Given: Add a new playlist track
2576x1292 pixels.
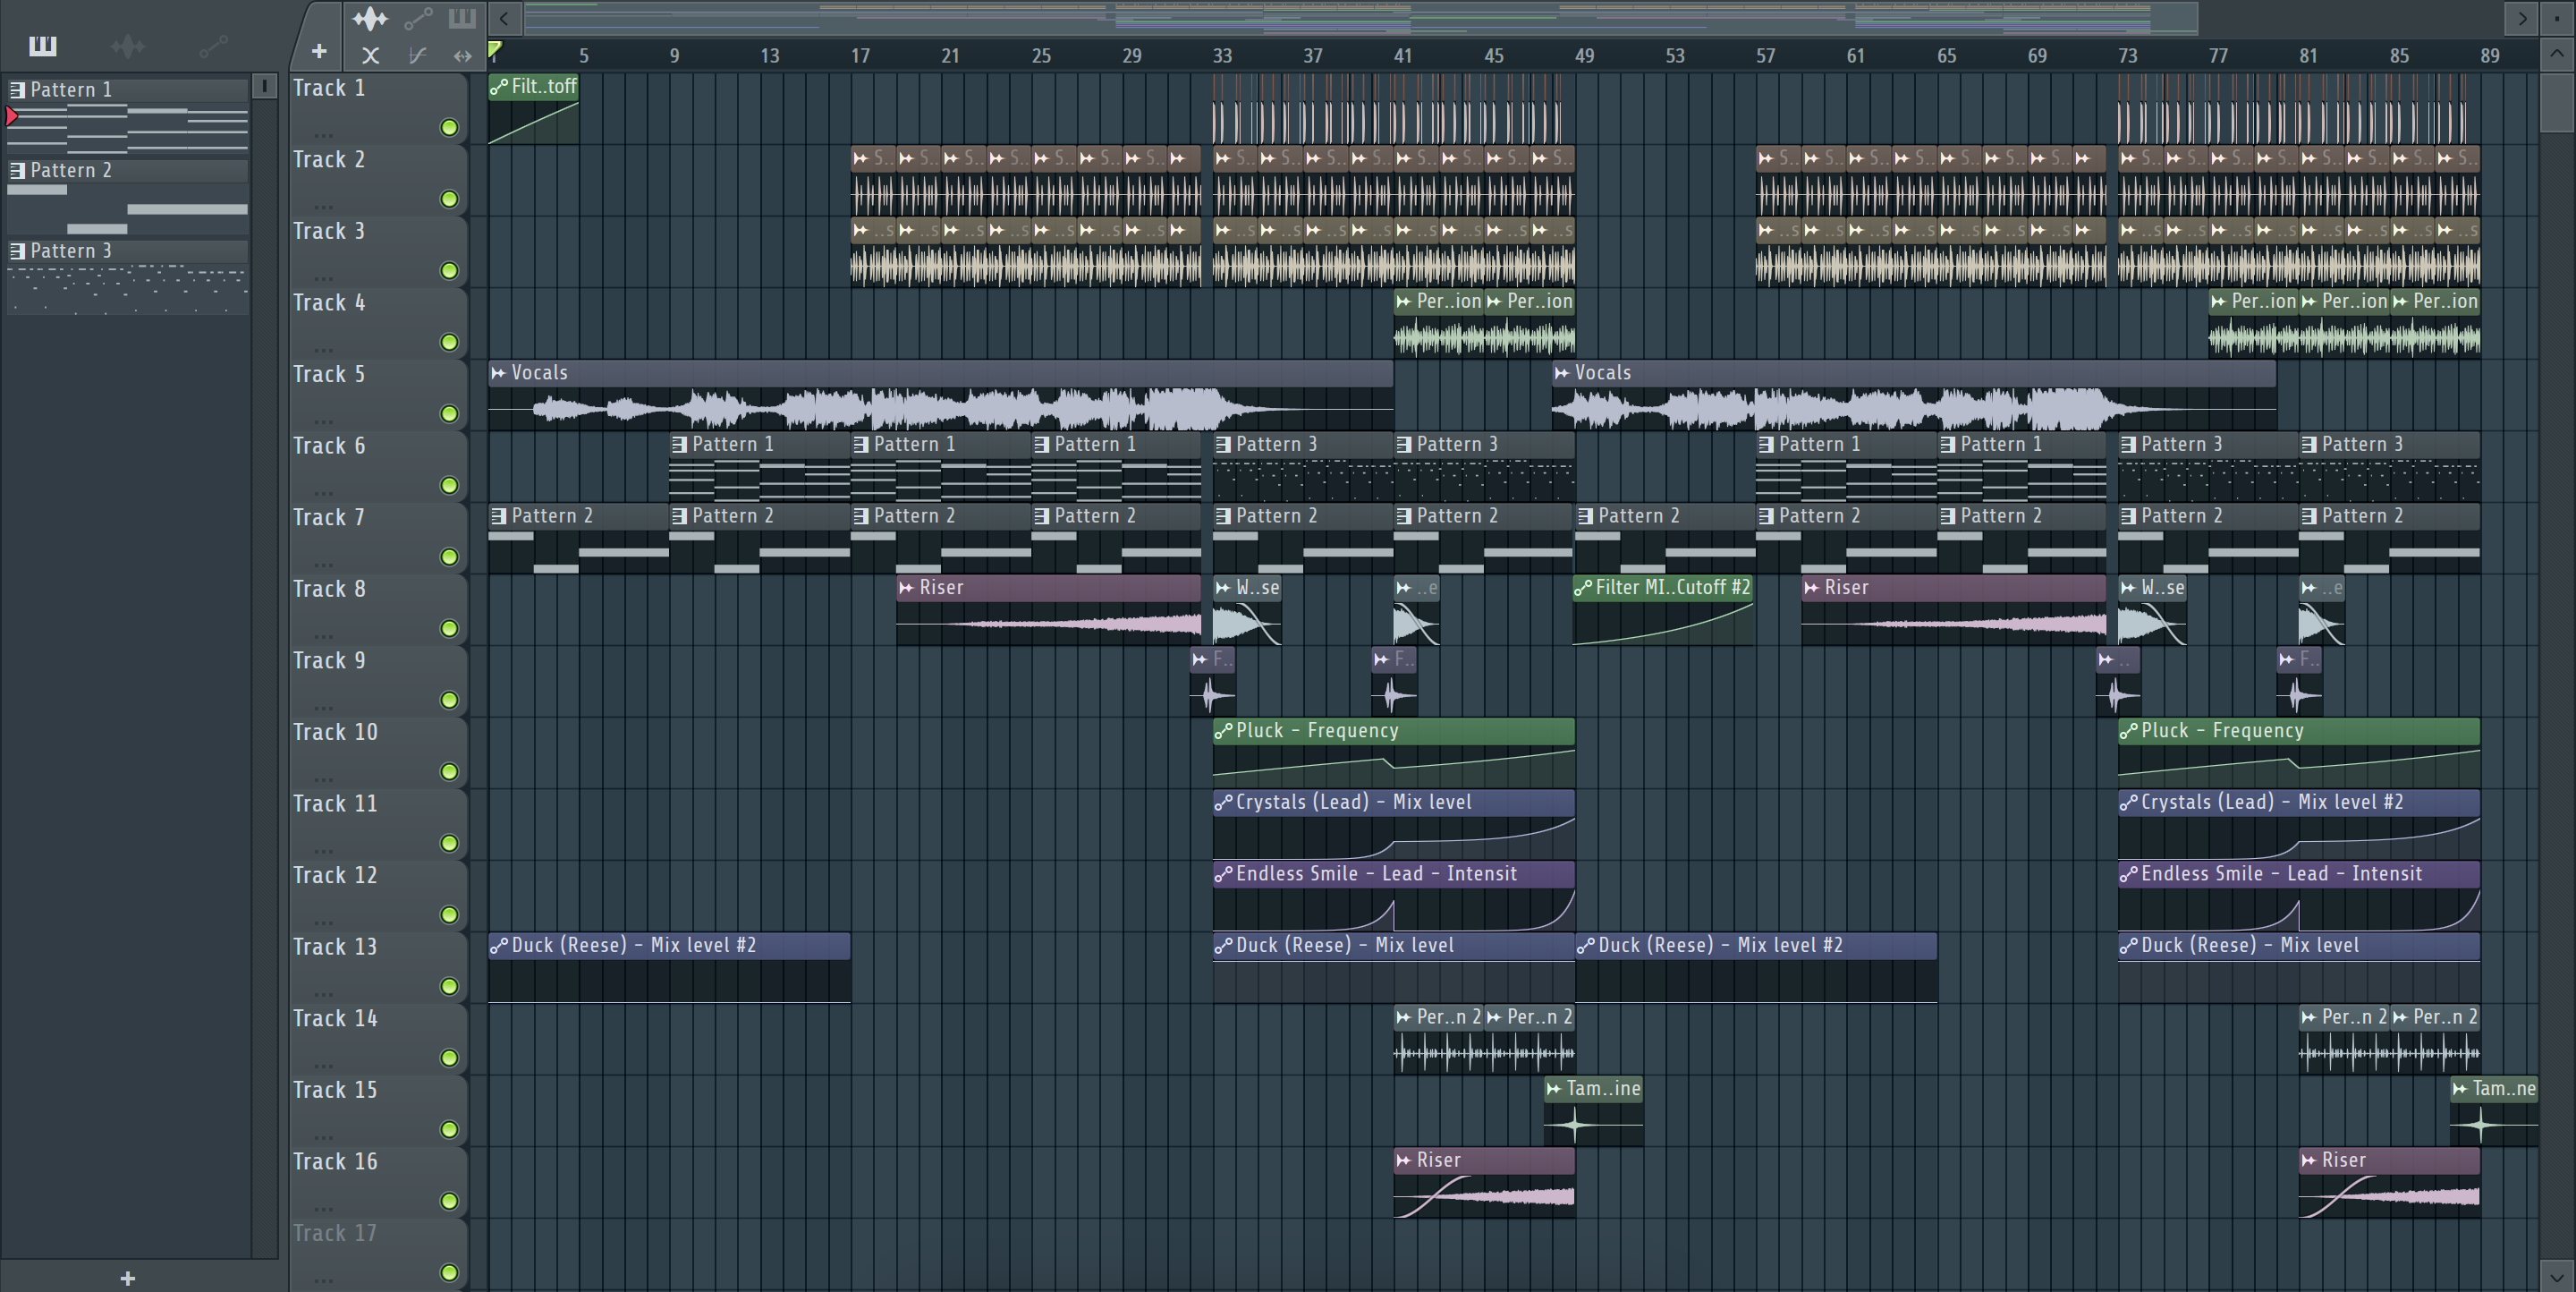Looking at the screenshot, I should (319, 51).
